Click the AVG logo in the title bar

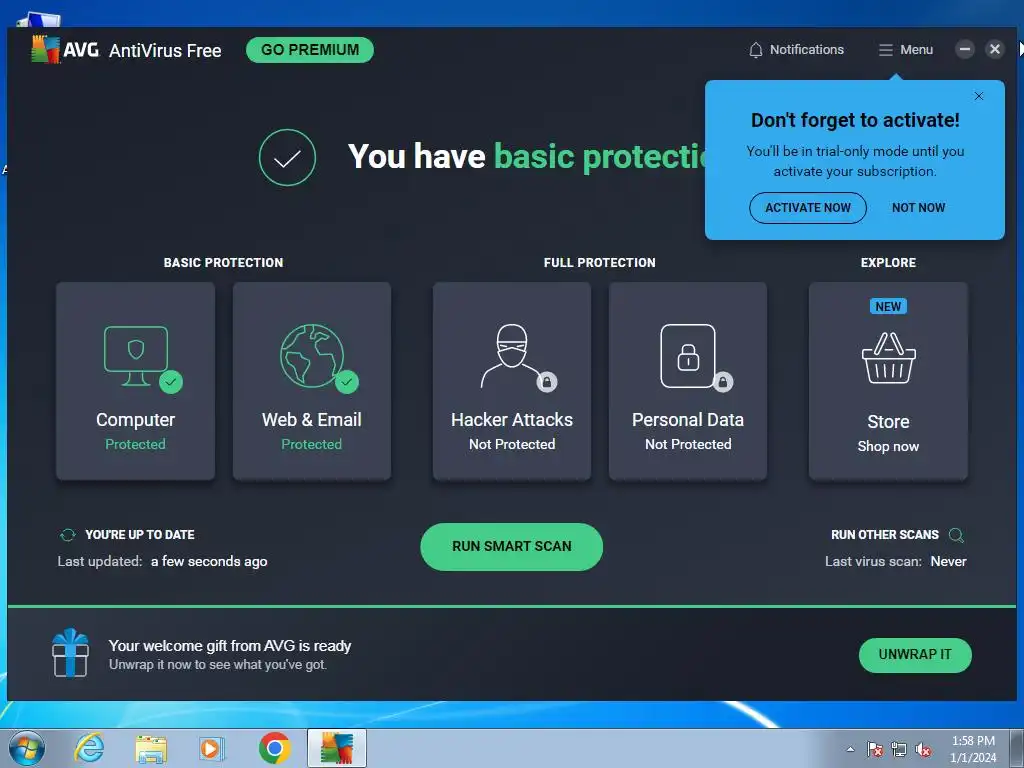pyautogui.click(x=65, y=50)
